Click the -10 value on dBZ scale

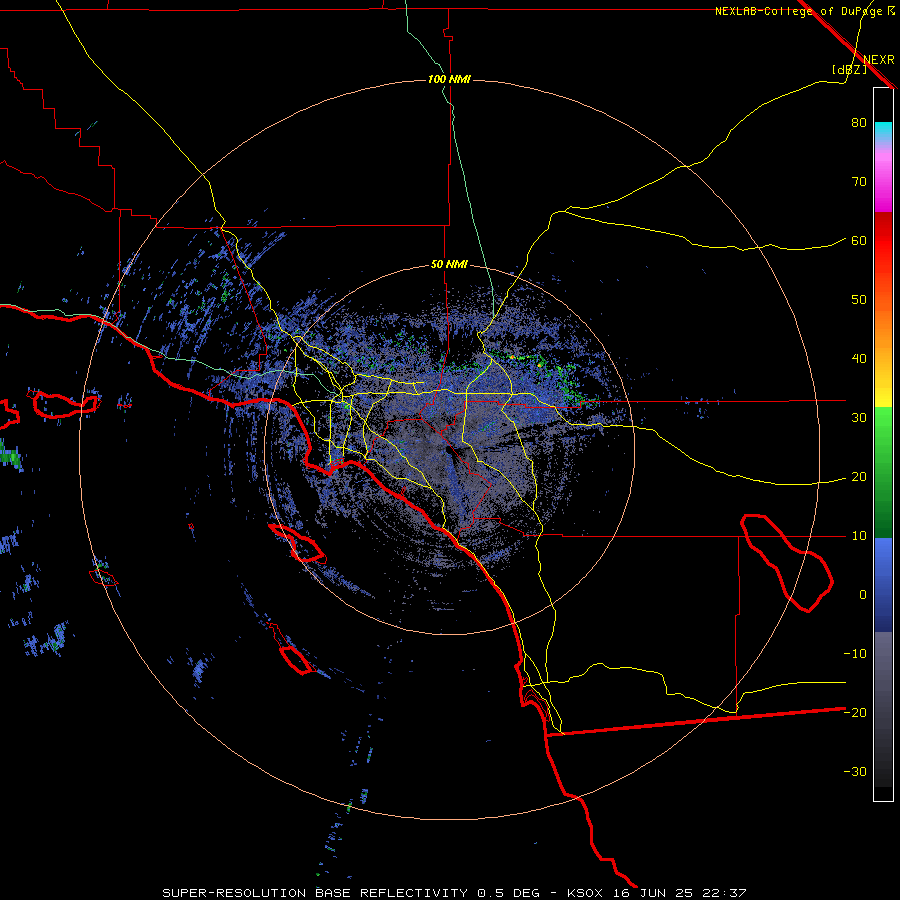coord(855,654)
